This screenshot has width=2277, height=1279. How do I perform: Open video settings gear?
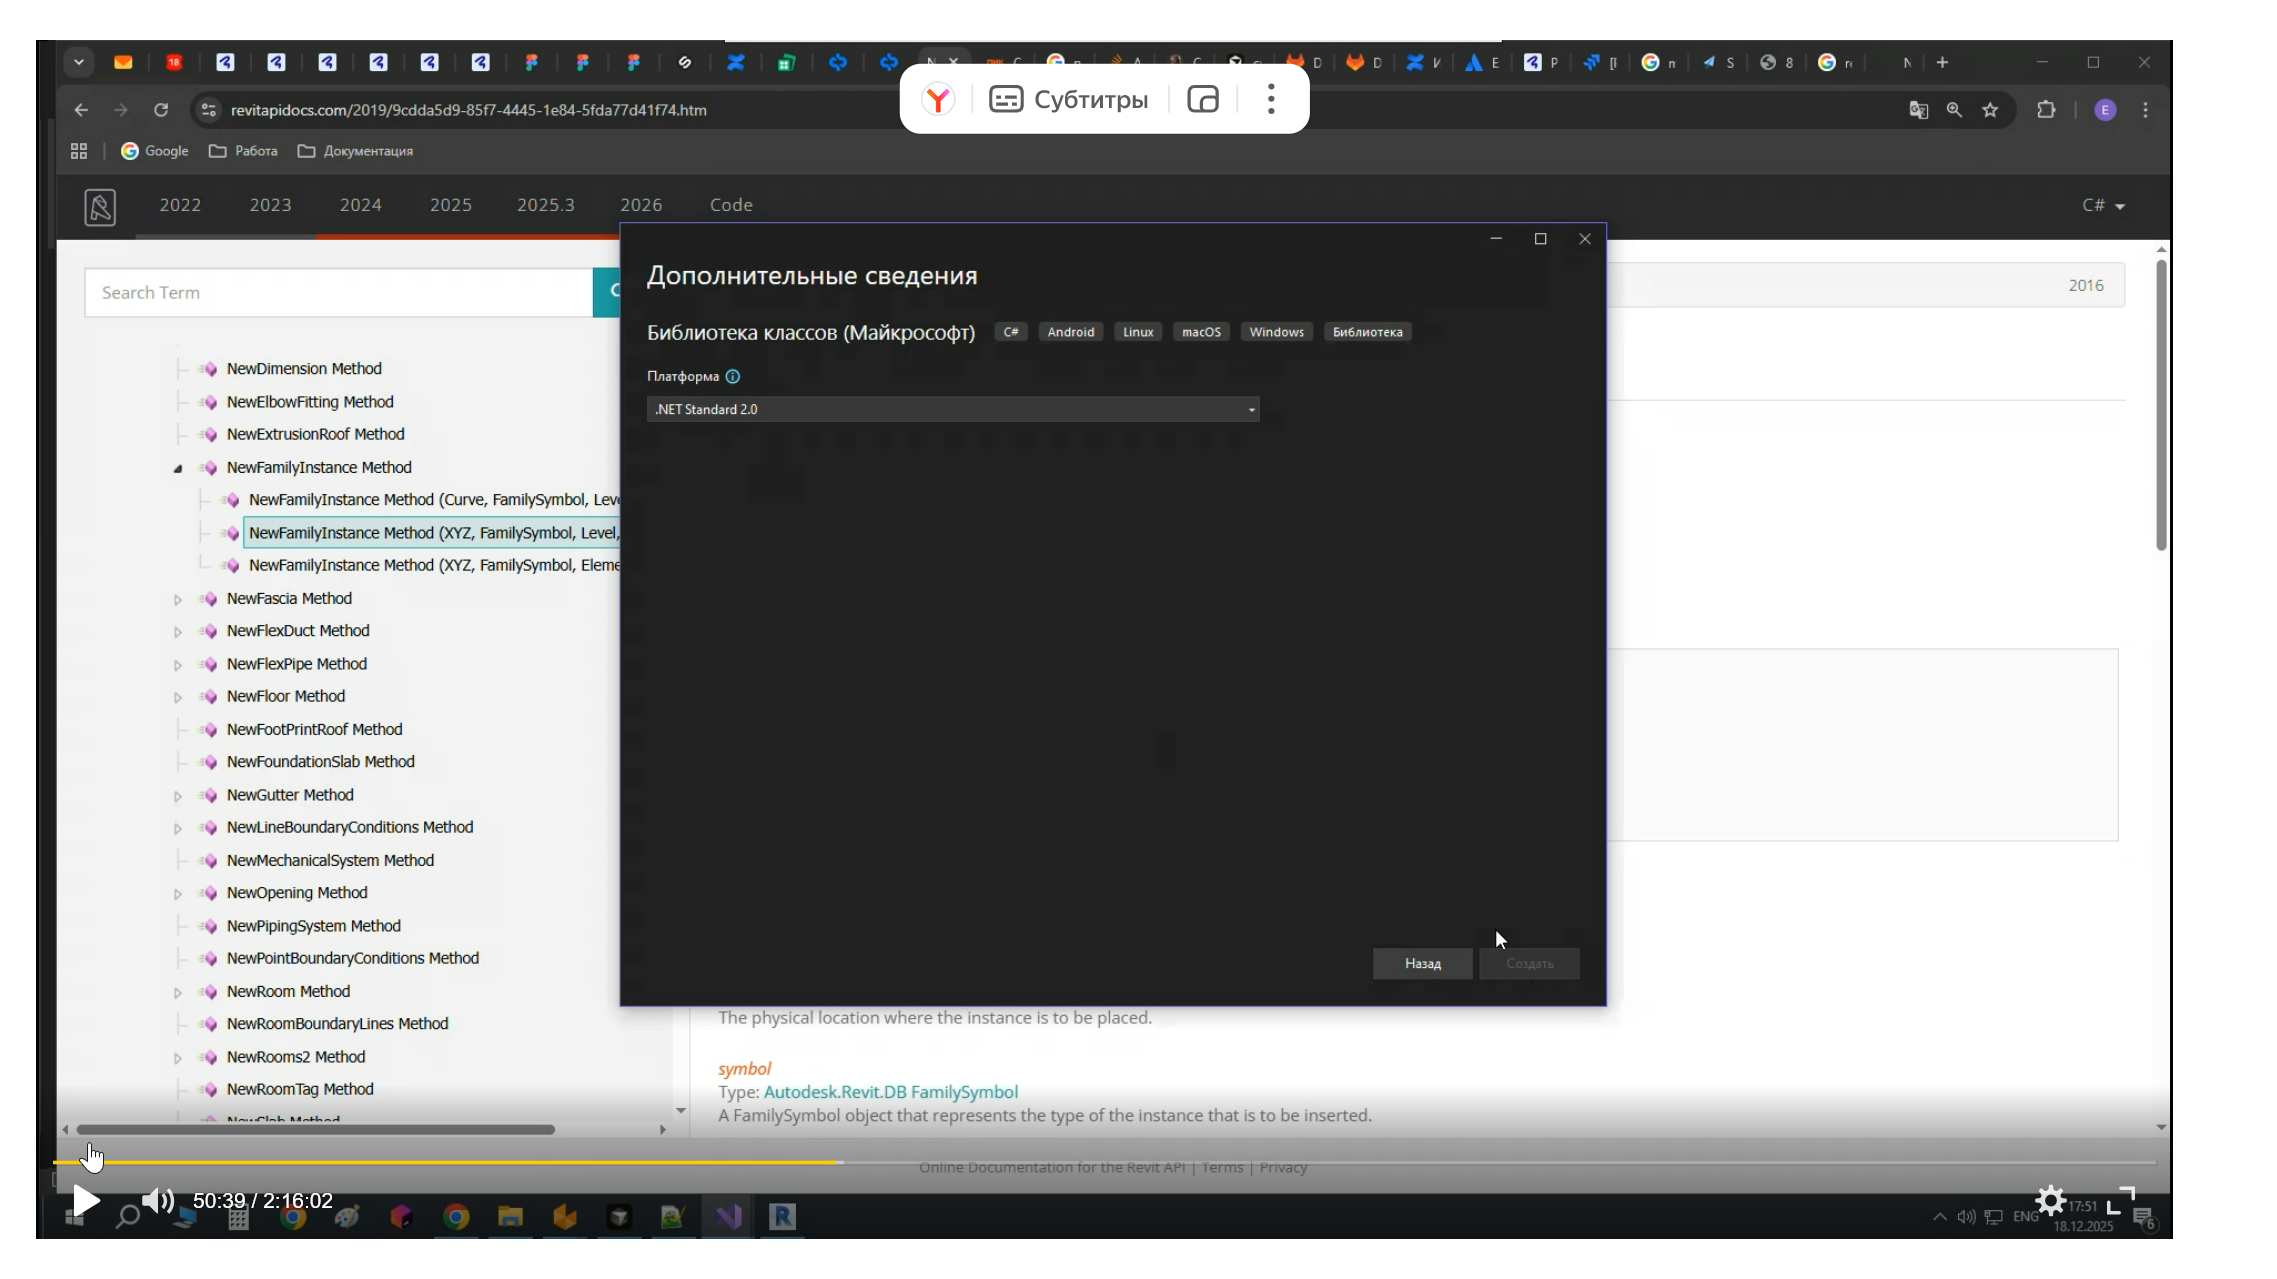(x=2049, y=1199)
